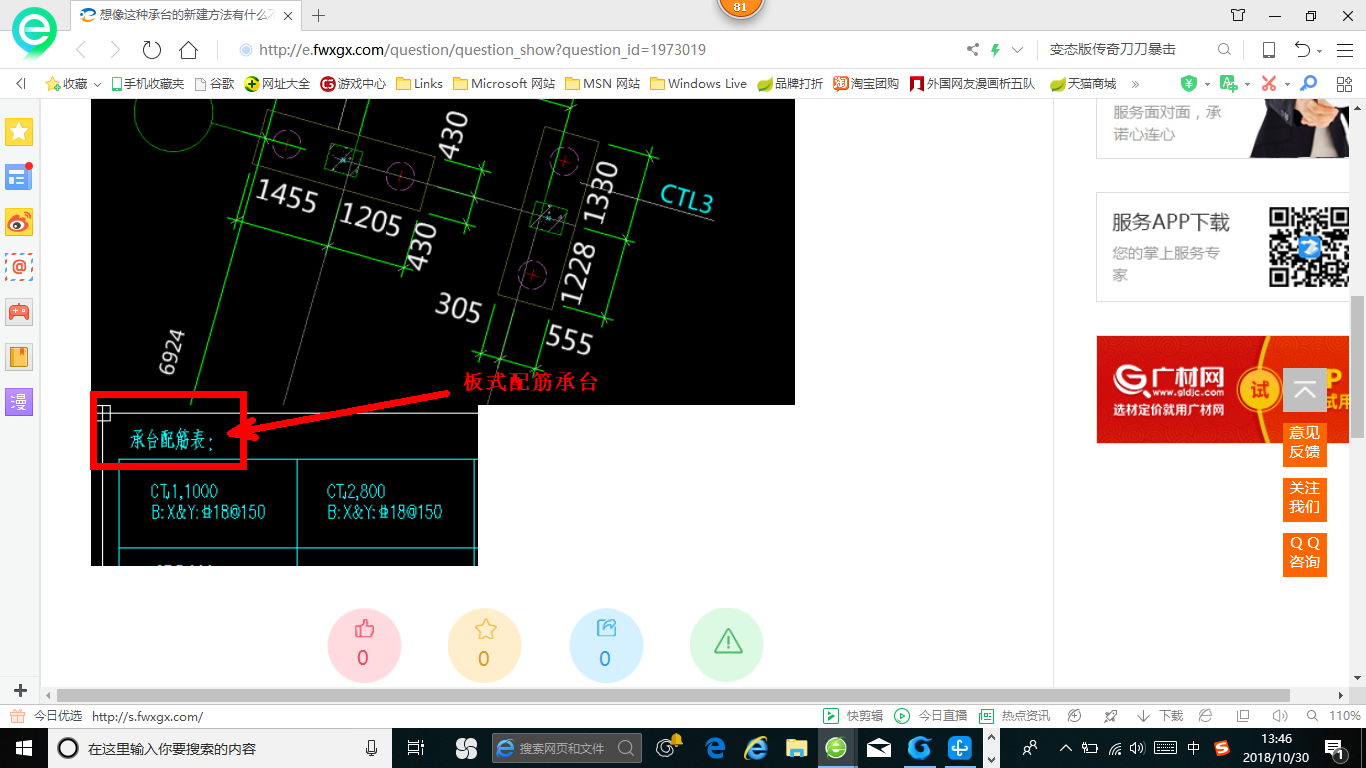The height and width of the screenshot is (768, 1366).
Task: Click the browser forward arrow
Action: pos(115,50)
